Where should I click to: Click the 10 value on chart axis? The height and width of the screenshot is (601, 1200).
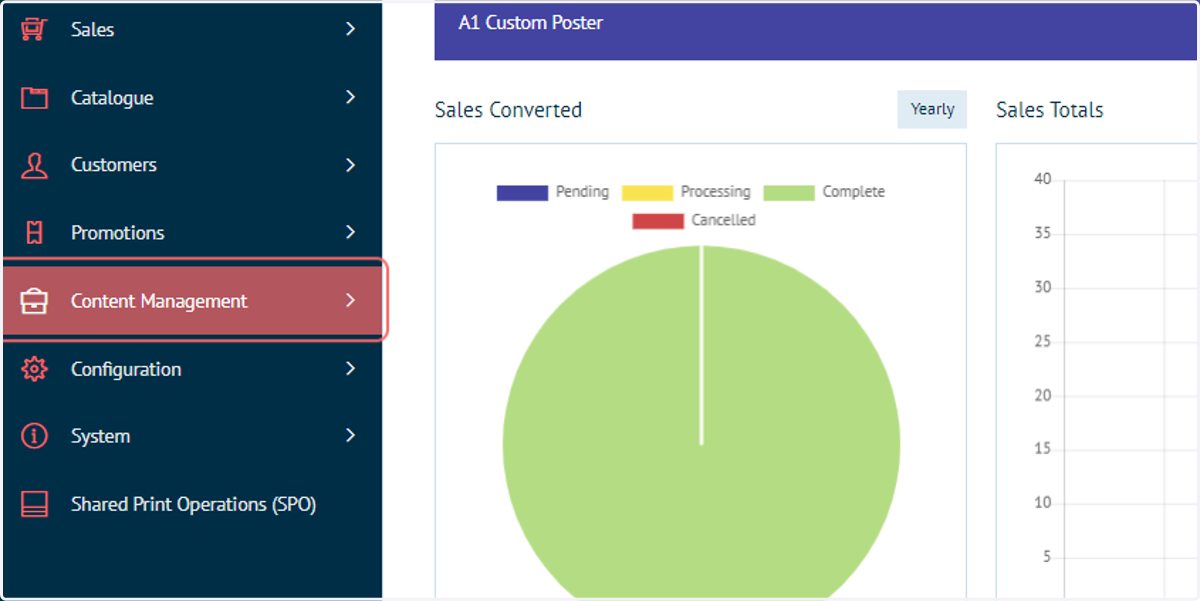[1042, 503]
